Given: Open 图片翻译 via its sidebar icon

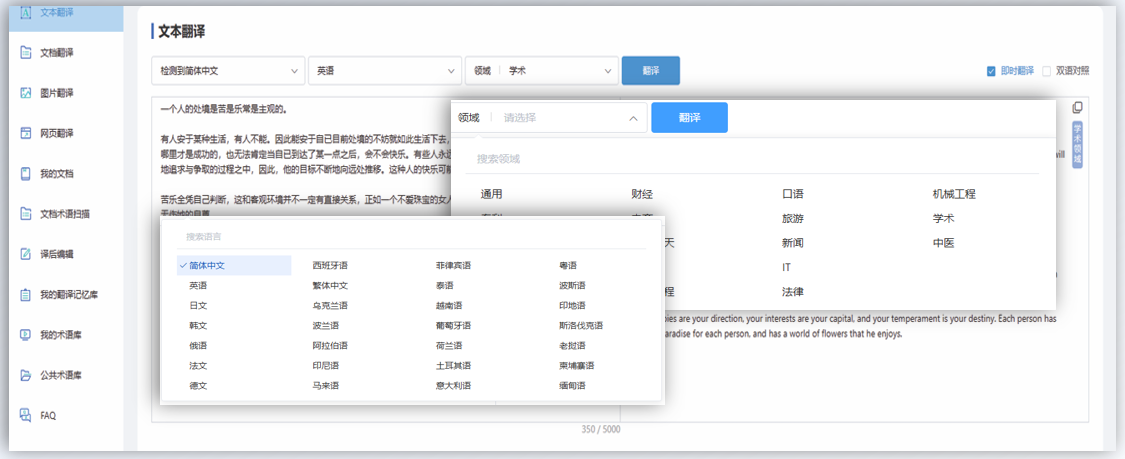Looking at the screenshot, I should tap(27, 93).
